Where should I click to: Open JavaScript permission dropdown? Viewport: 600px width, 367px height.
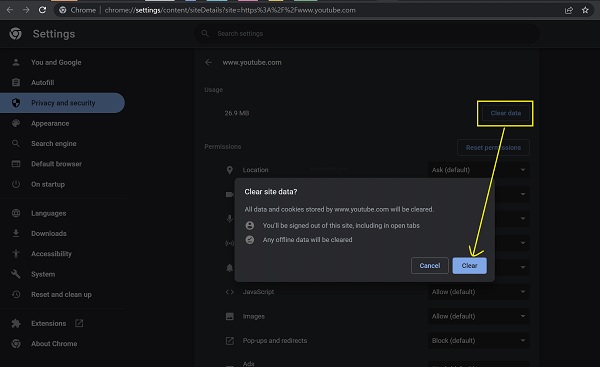pos(478,292)
